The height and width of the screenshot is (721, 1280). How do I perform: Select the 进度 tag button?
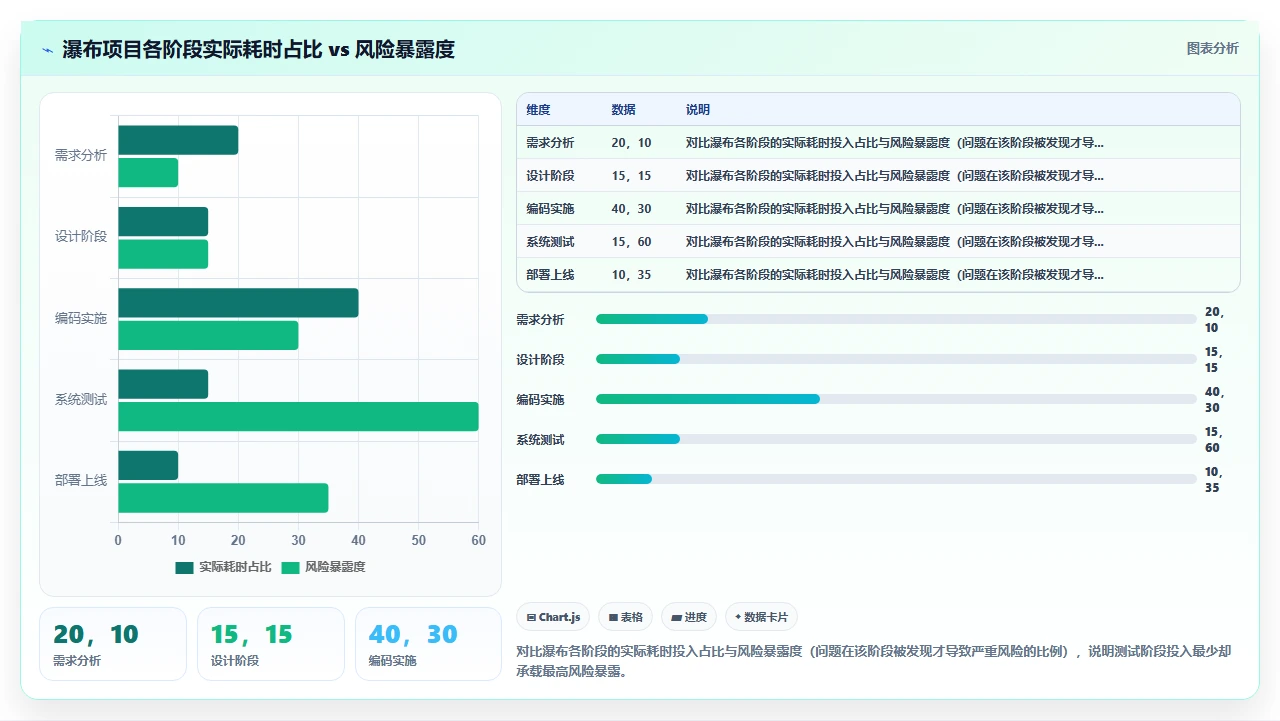coord(689,617)
